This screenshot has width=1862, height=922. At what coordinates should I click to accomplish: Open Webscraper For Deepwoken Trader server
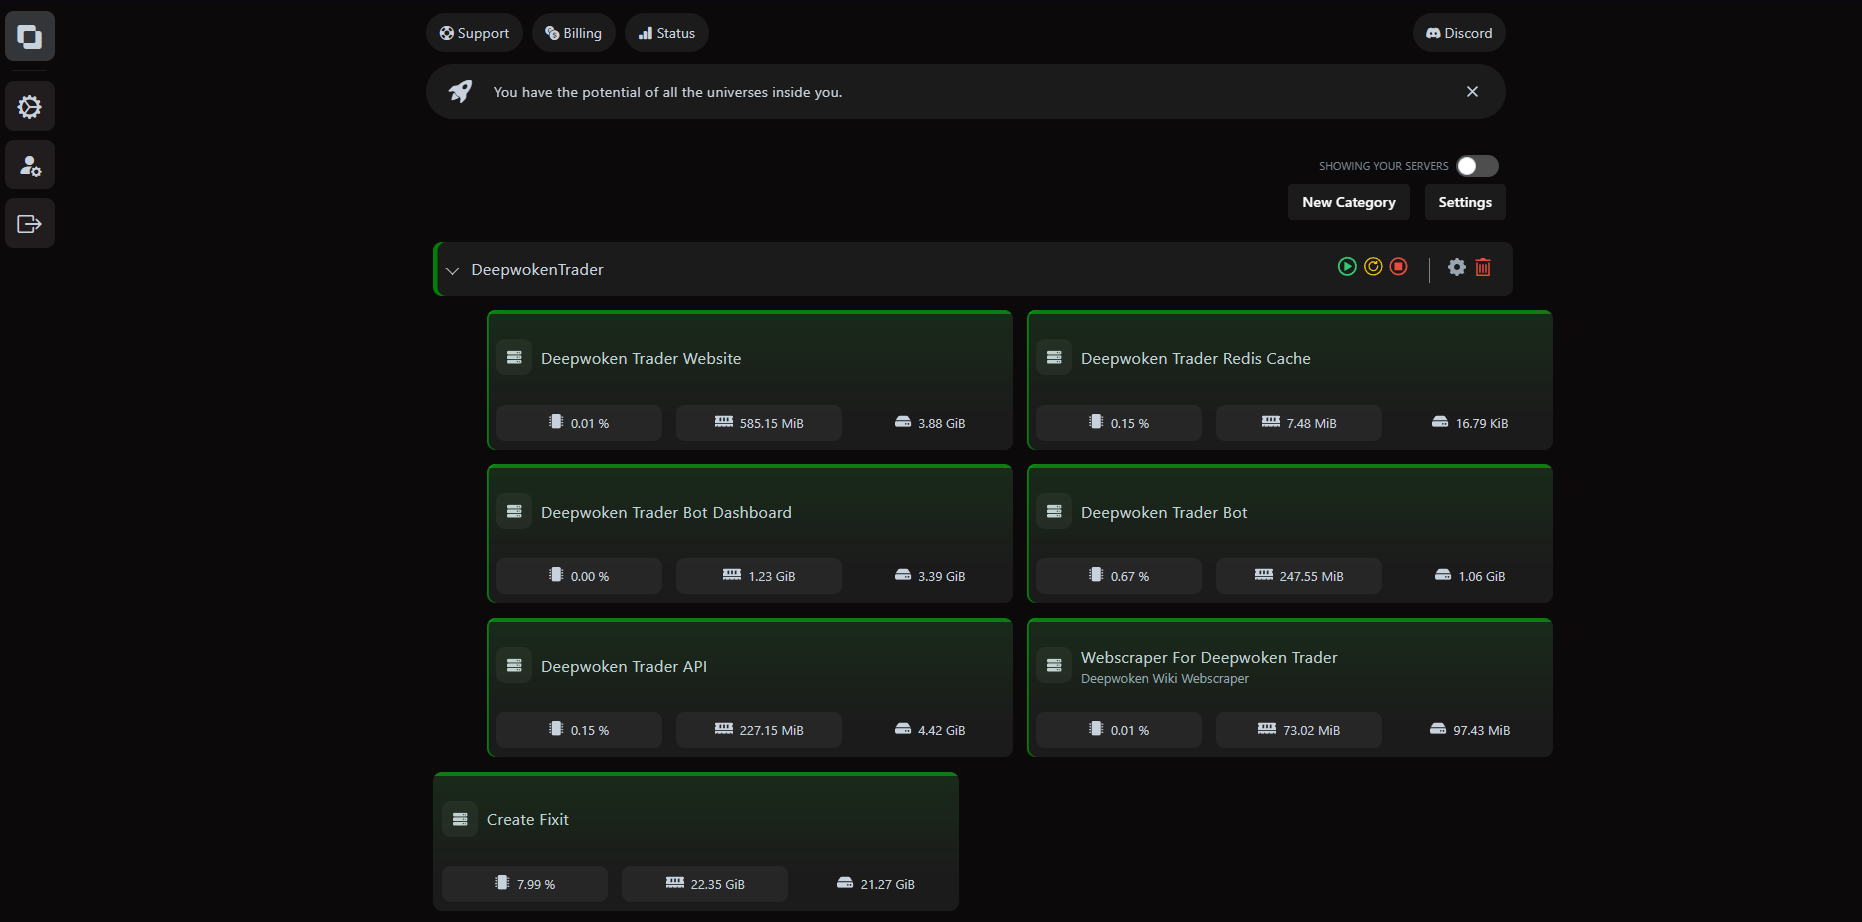pyautogui.click(x=1290, y=688)
